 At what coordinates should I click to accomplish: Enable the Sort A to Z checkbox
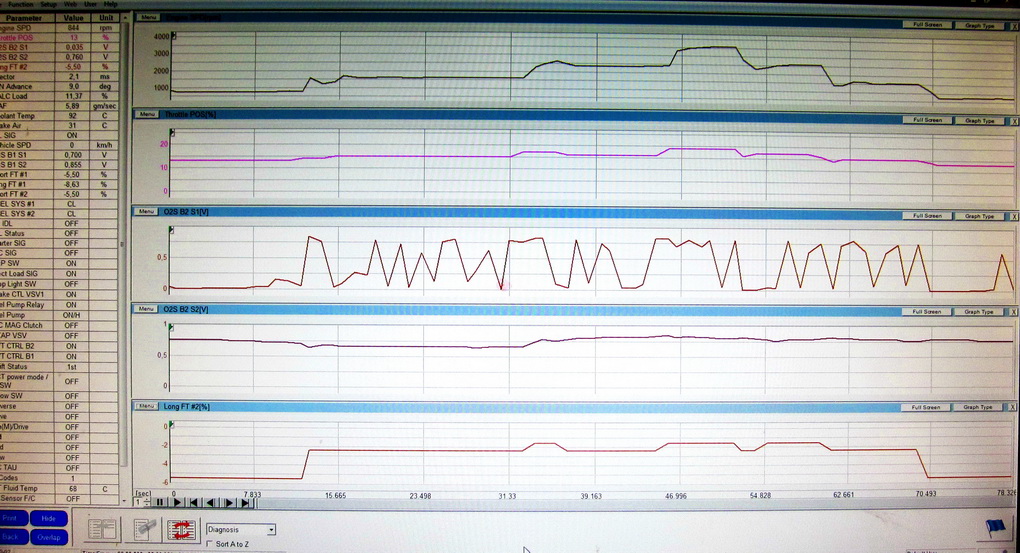(209, 544)
